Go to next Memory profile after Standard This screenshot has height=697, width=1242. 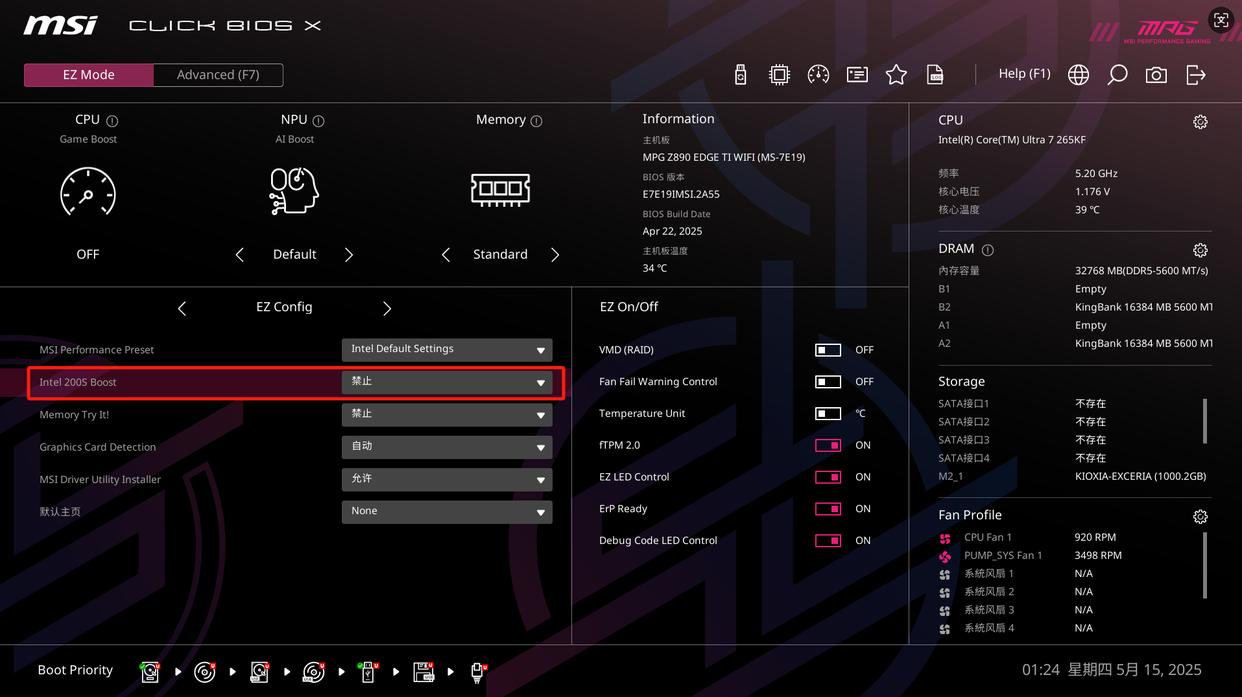pos(555,255)
